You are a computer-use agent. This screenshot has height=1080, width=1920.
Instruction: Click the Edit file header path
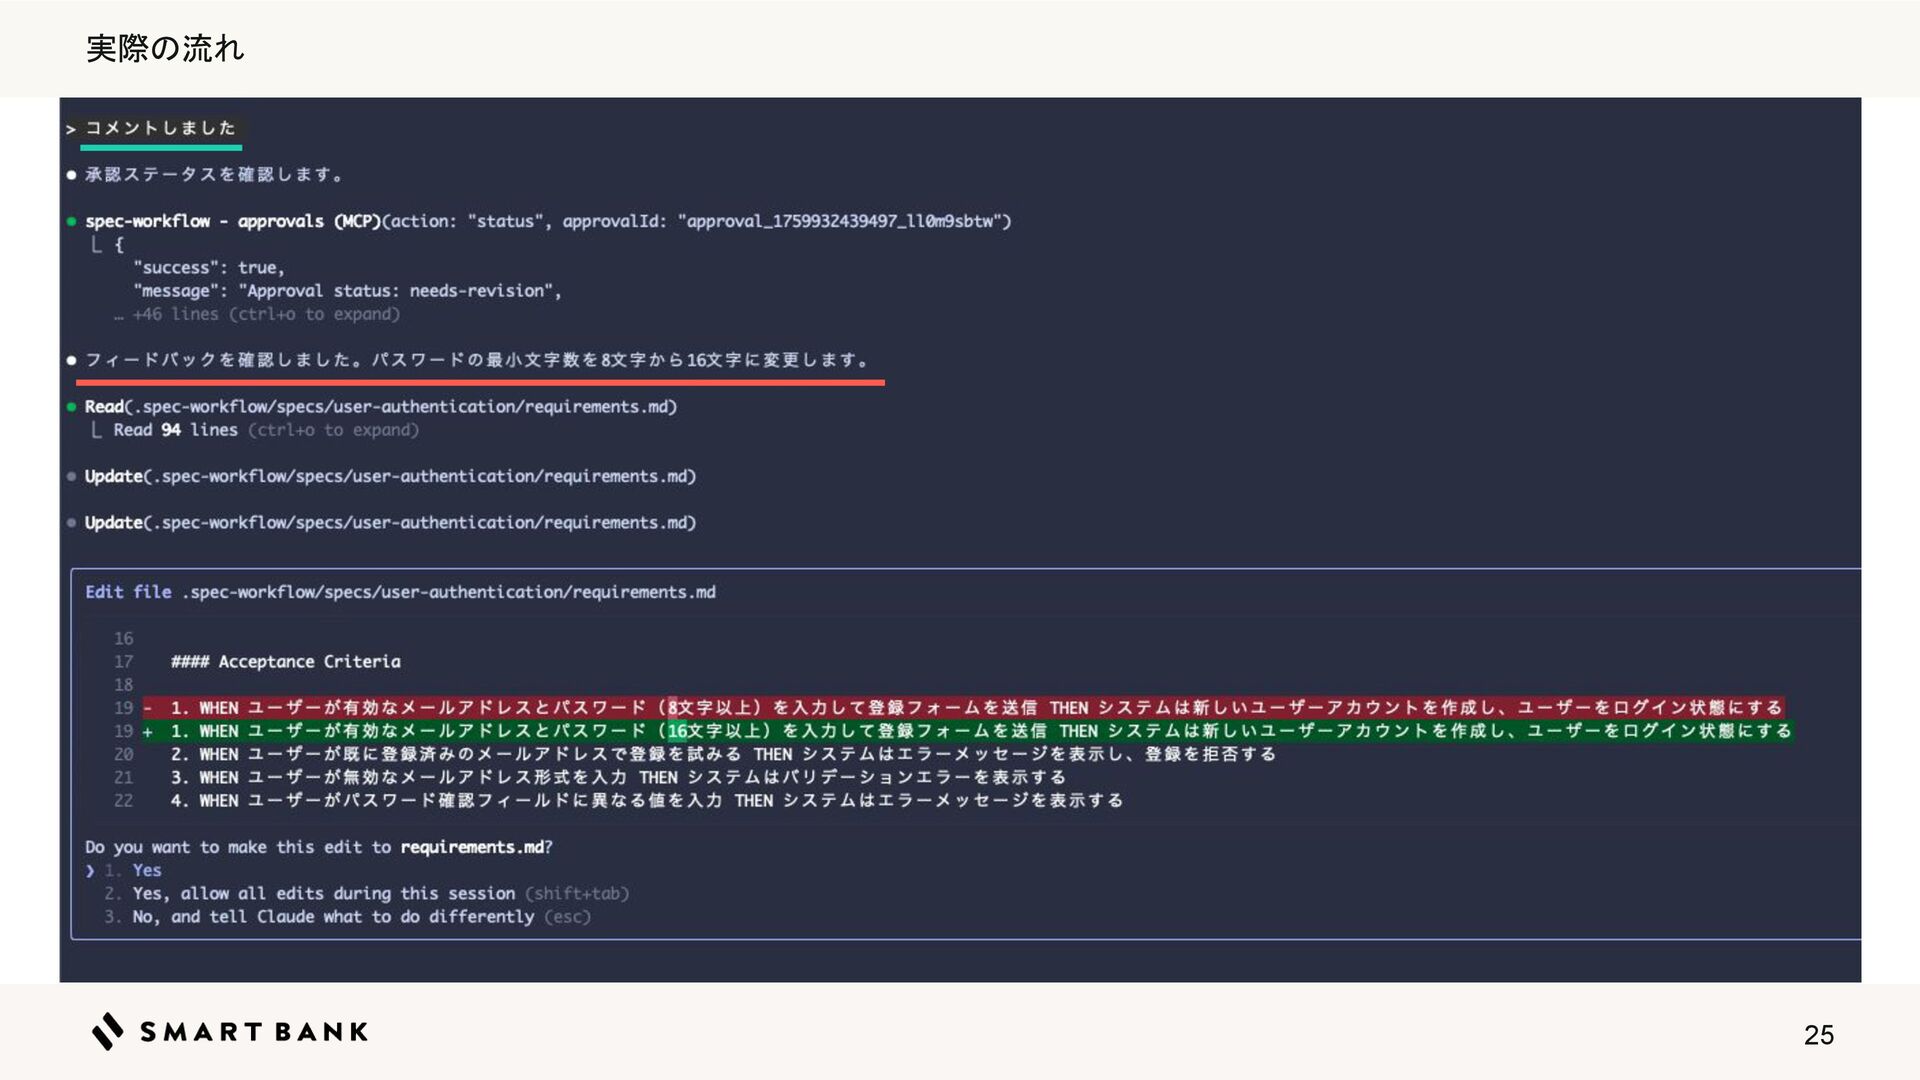coord(450,592)
